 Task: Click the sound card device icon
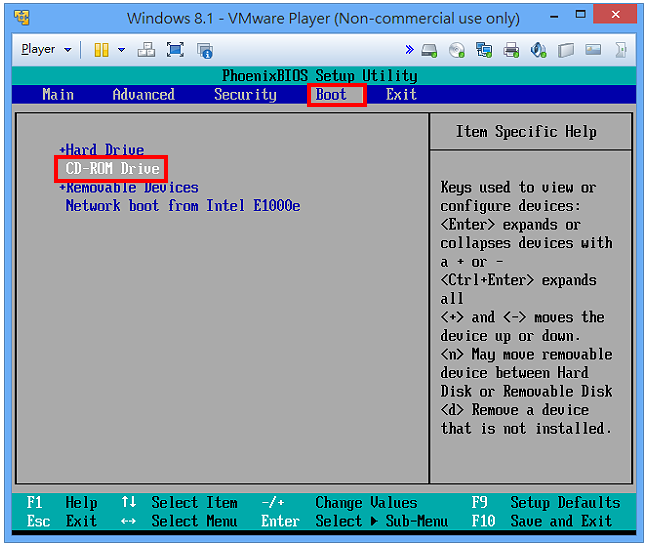click(x=538, y=51)
